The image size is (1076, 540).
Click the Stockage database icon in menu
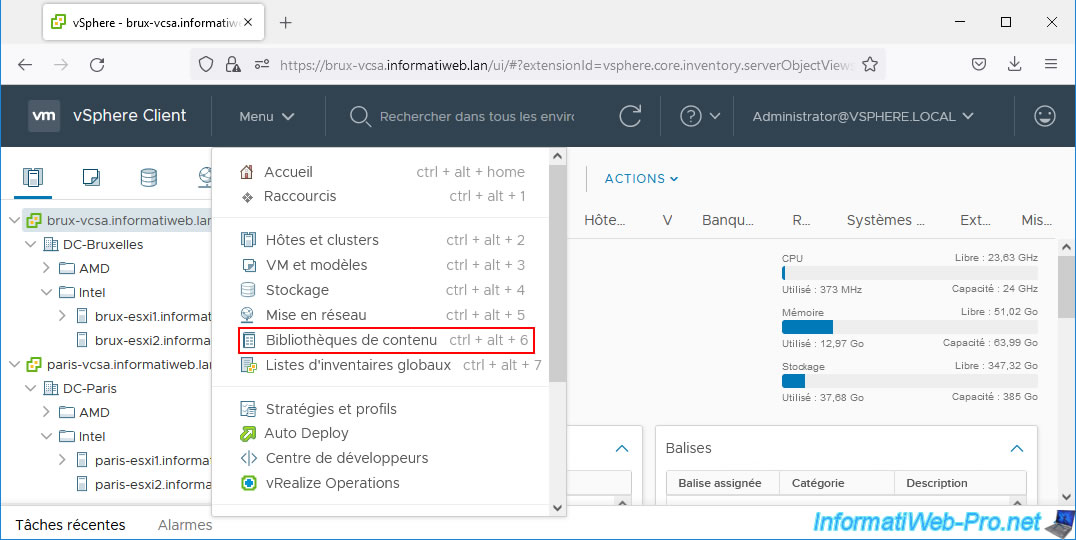click(248, 290)
